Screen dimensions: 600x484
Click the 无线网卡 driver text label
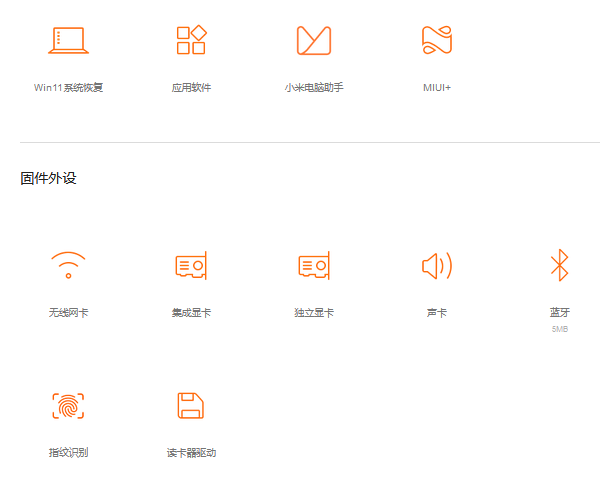[x=68, y=313]
